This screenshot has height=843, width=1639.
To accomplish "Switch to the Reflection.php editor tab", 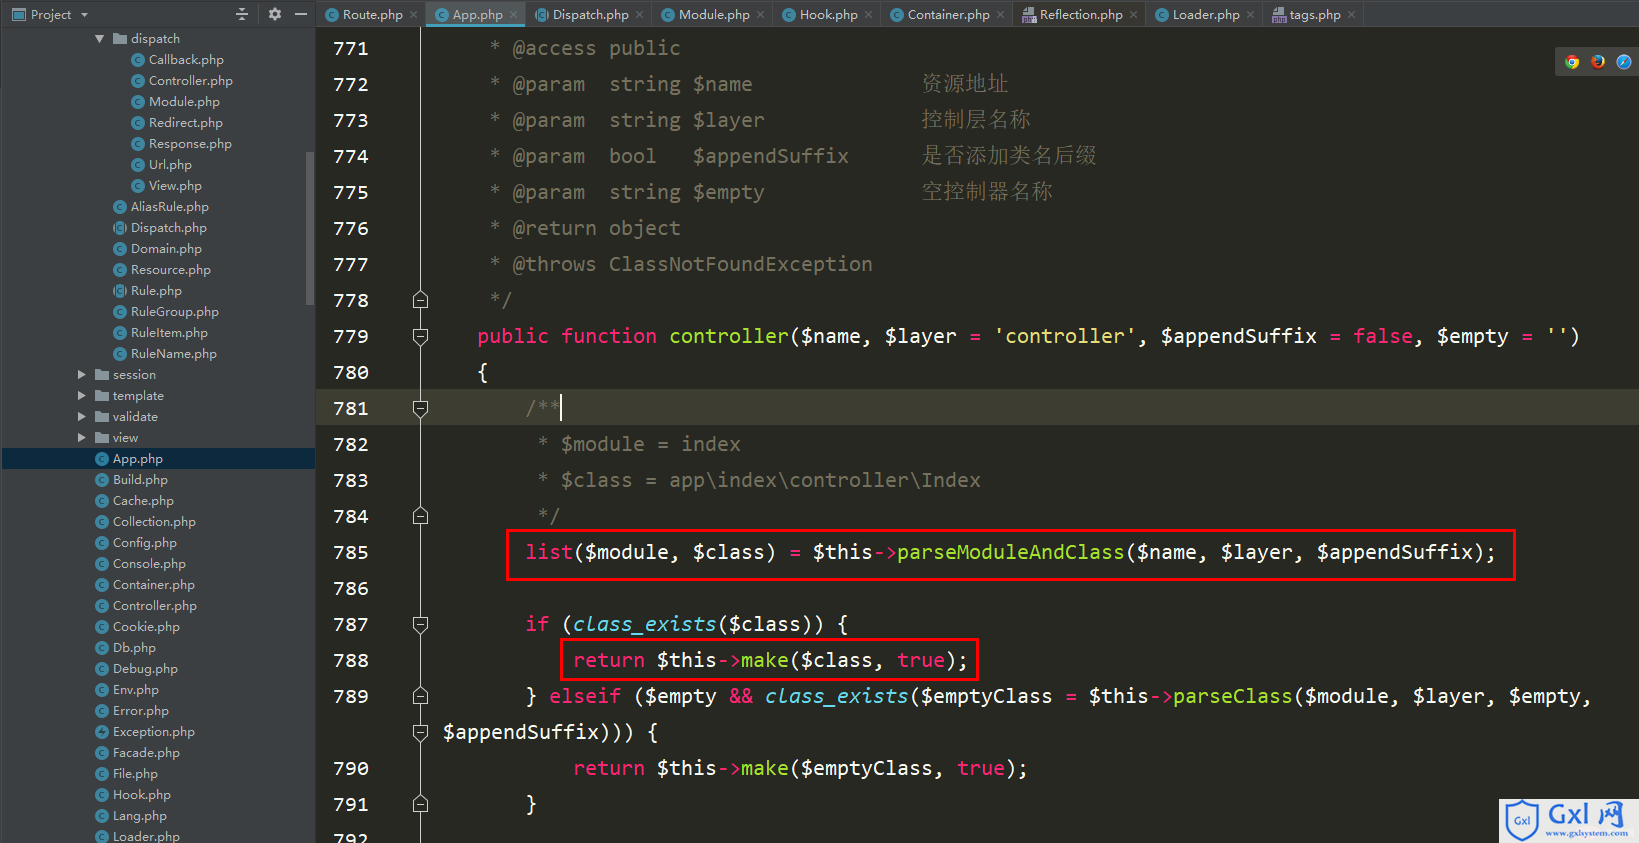I will (1080, 14).
